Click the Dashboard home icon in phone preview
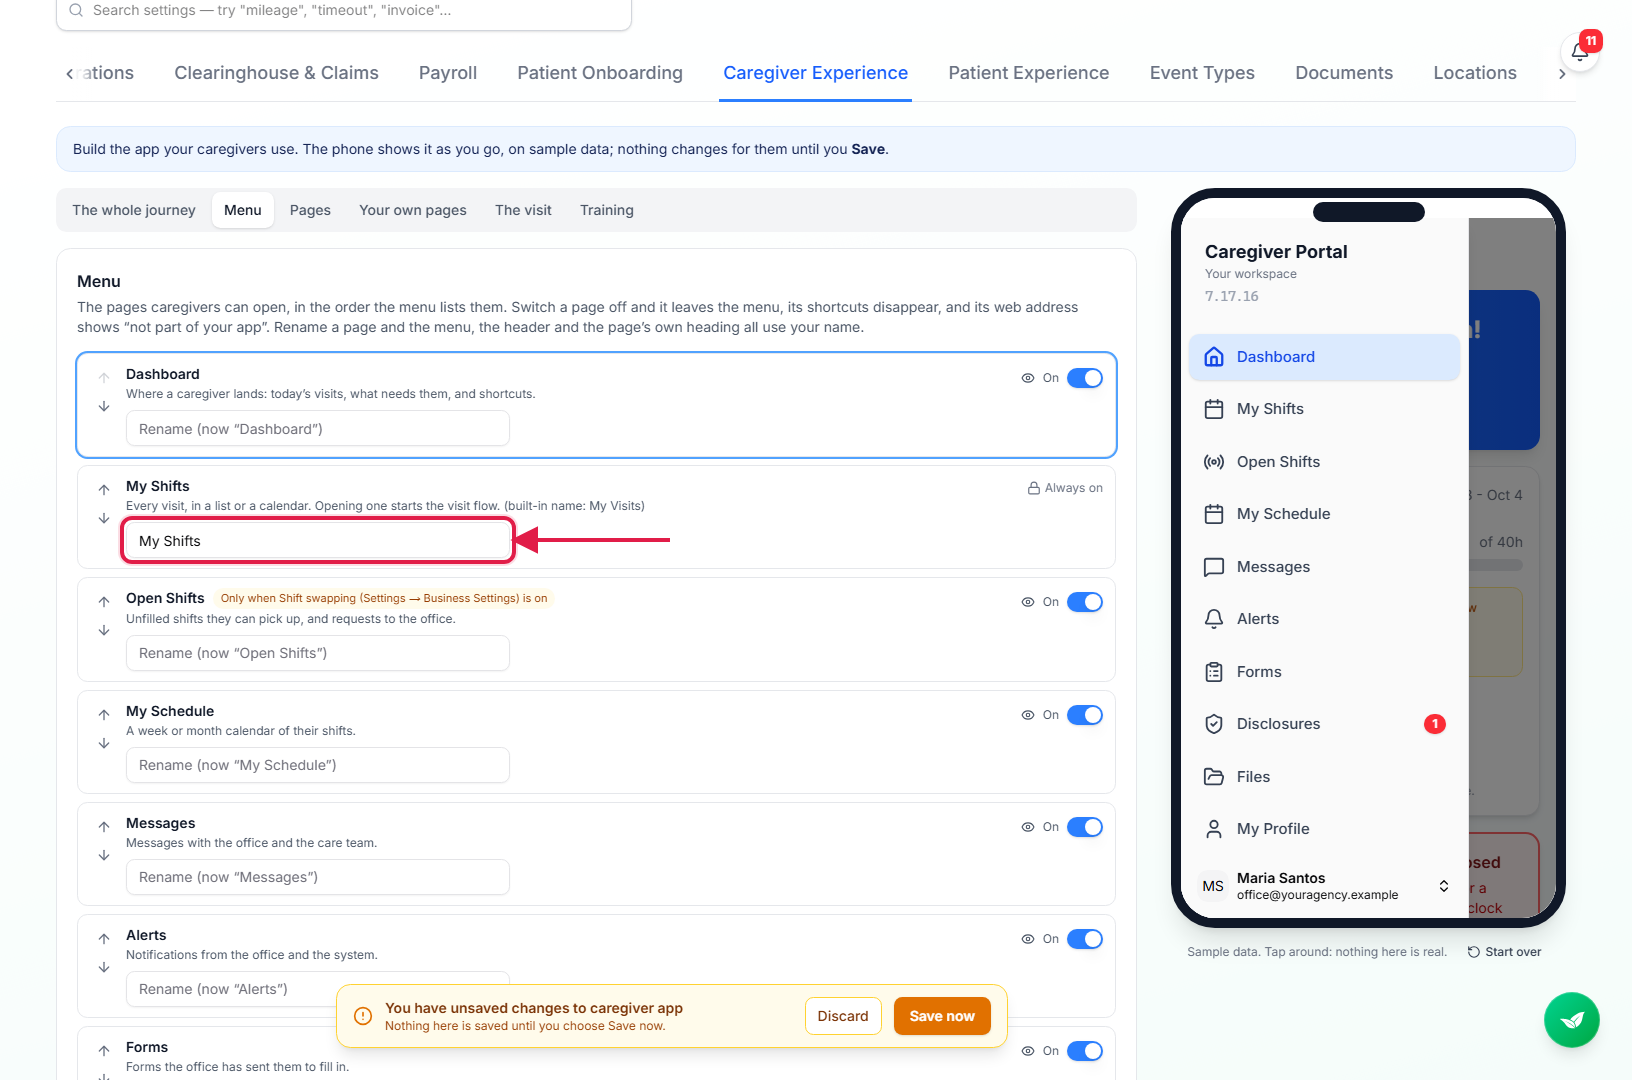The width and height of the screenshot is (1632, 1080). click(x=1214, y=357)
